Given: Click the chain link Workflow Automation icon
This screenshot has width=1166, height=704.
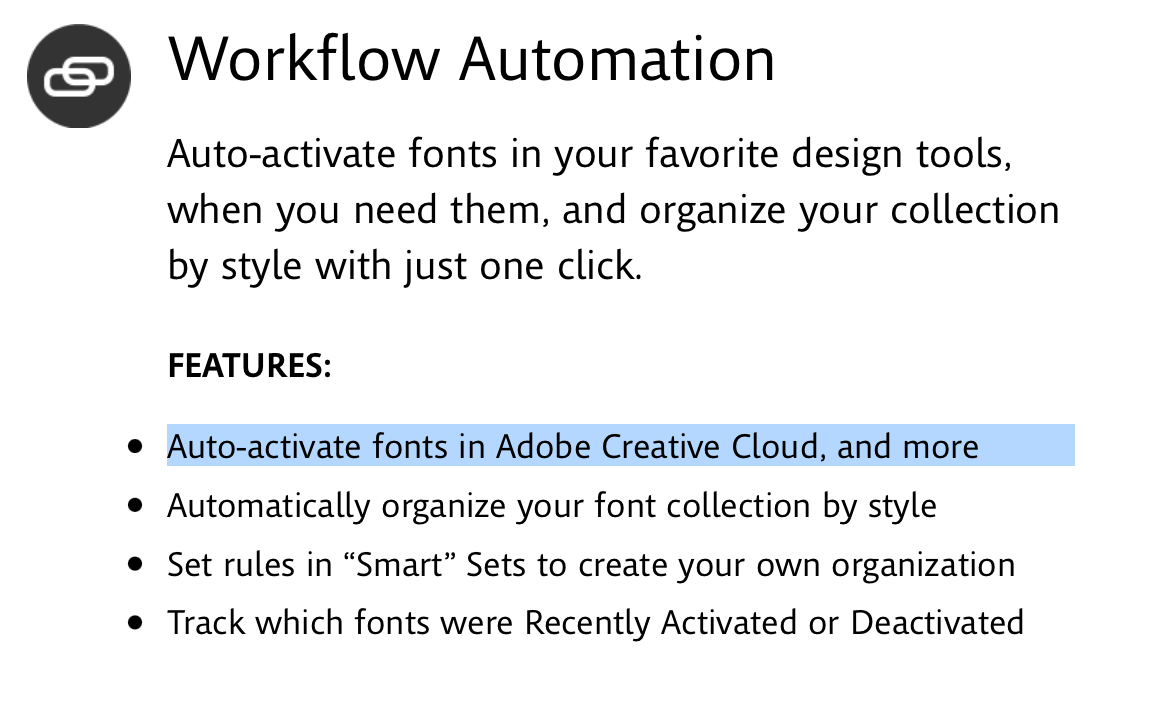Looking at the screenshot, I should (79, 76).
